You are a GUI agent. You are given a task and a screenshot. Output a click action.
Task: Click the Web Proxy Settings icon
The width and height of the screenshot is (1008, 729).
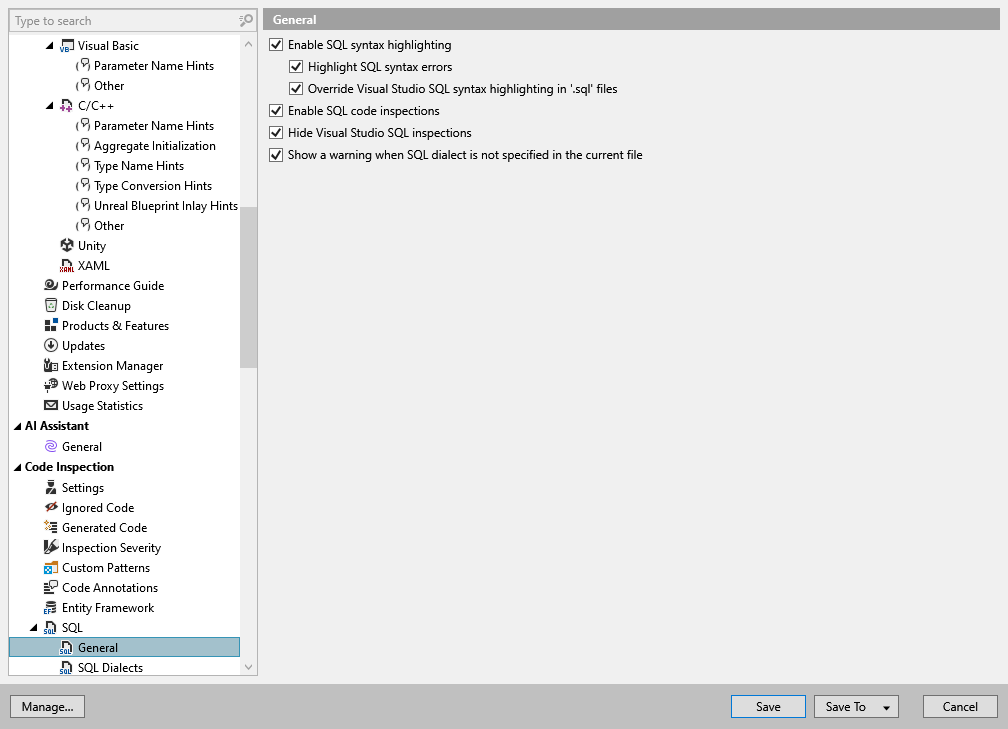(50, 385)
